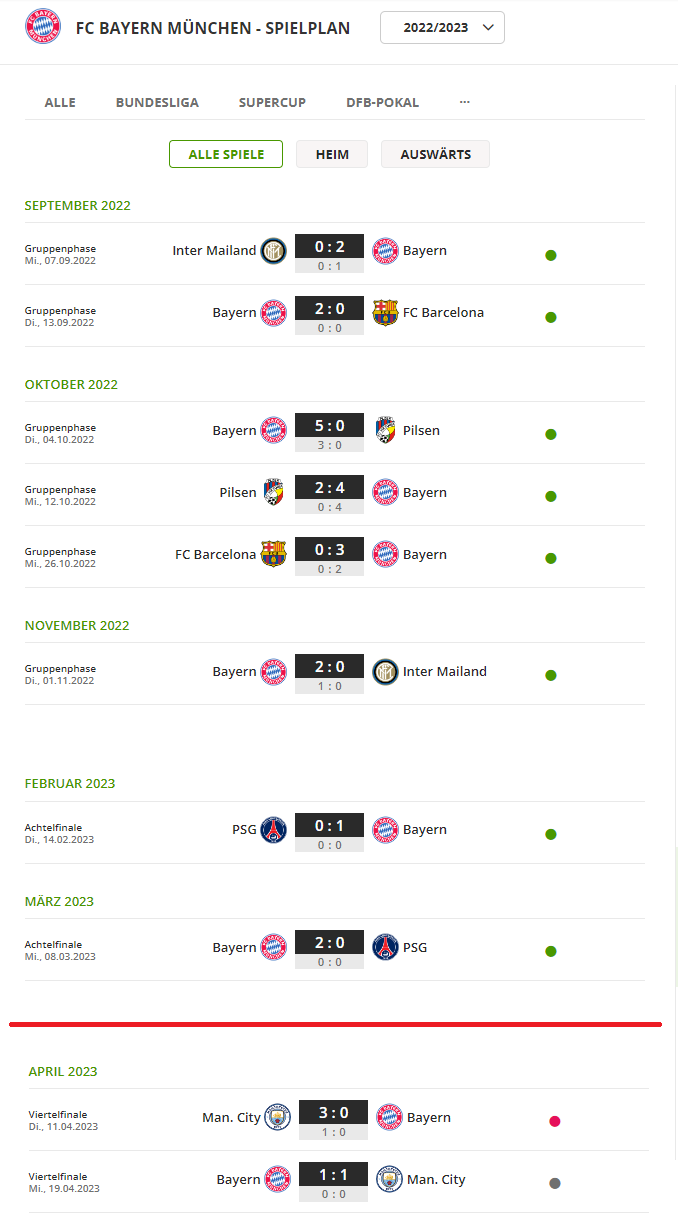
Task: Activate the ALLE SPIELE filter
Action: [x=226, y=154]
